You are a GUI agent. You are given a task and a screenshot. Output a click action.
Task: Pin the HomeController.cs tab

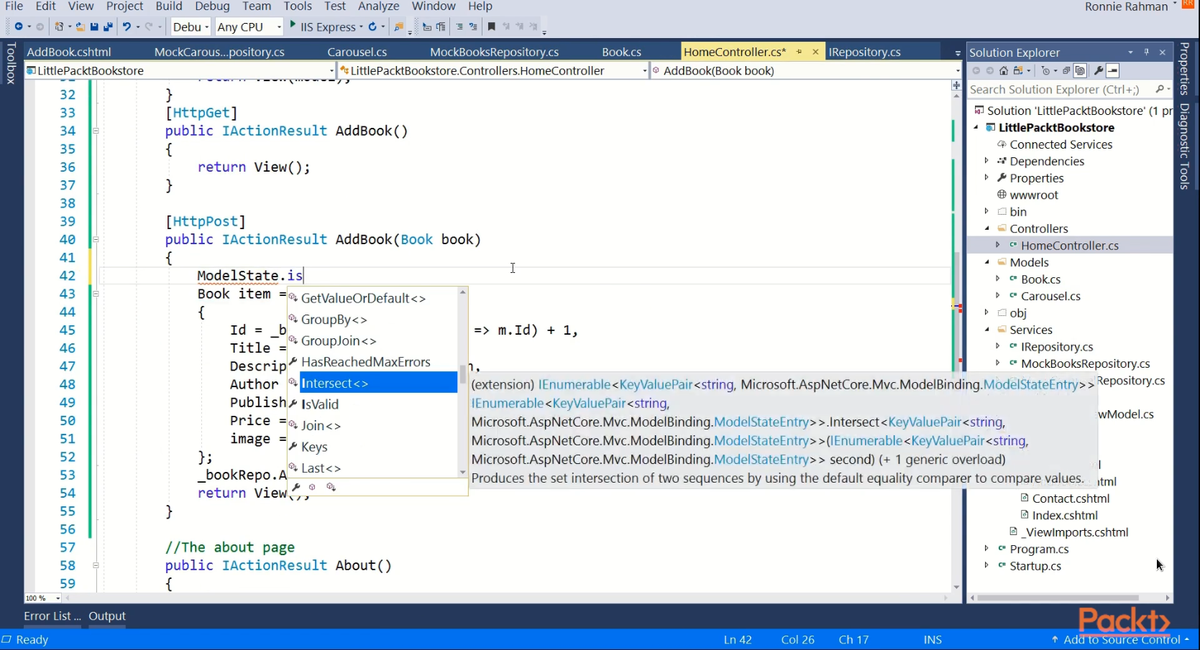[799, 52]
